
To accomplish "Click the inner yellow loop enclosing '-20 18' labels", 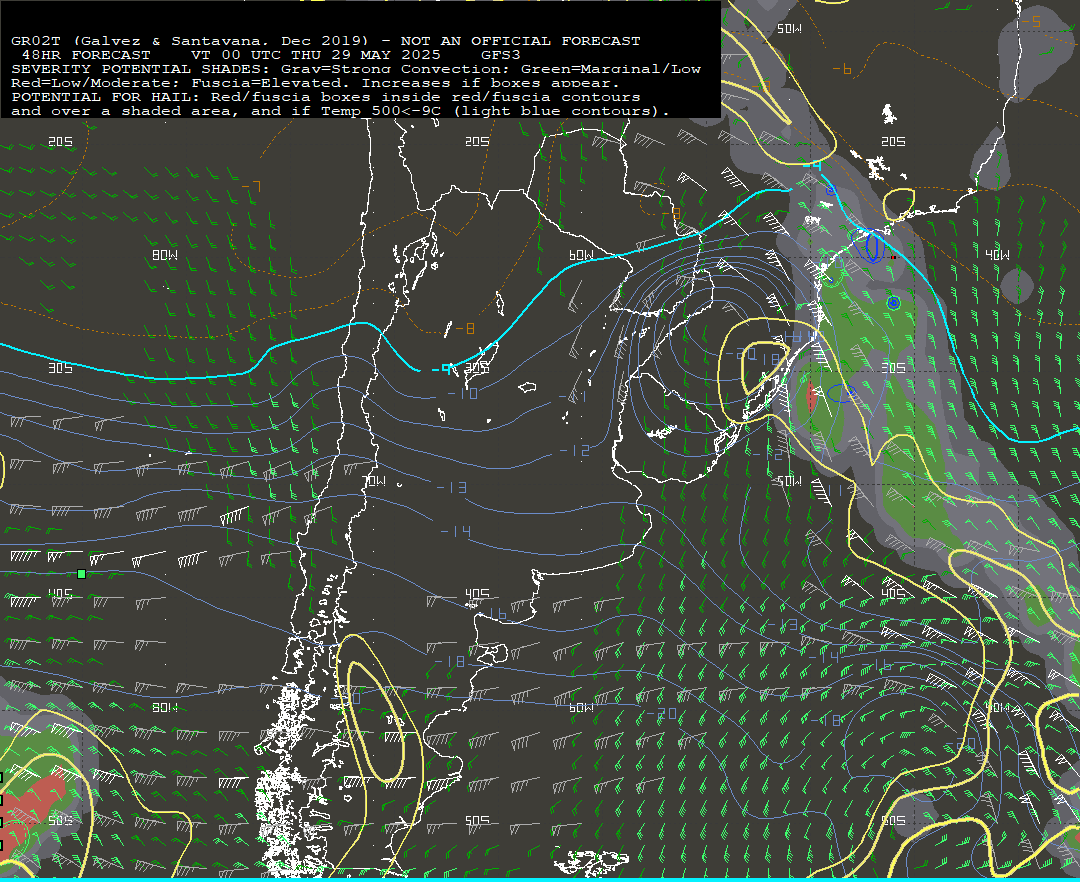I will 764,368.
